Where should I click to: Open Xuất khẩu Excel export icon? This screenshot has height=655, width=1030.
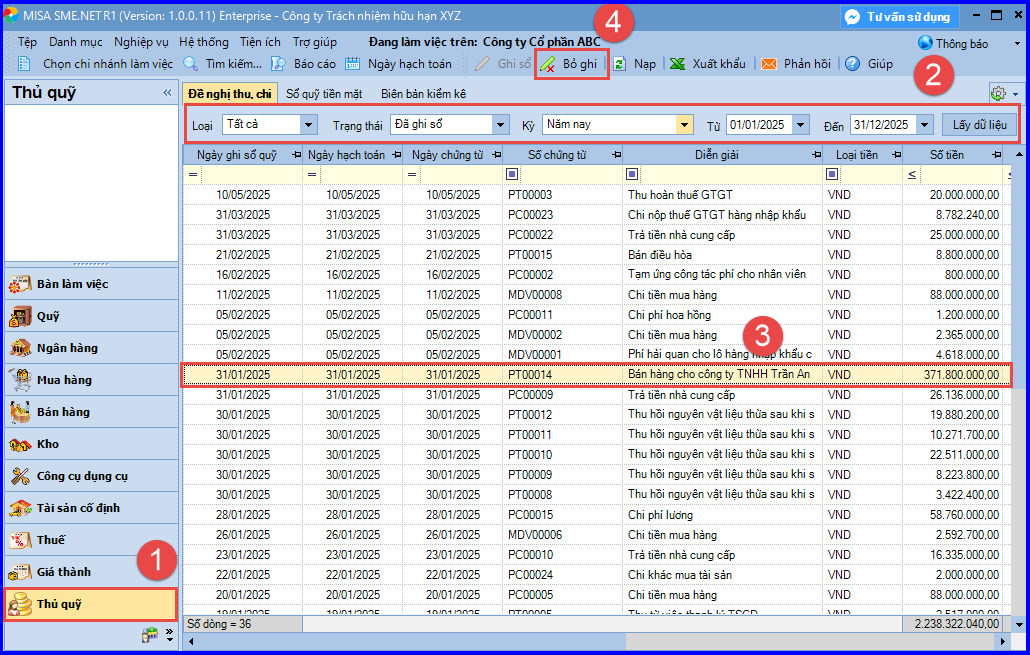[x=678, y=64]
